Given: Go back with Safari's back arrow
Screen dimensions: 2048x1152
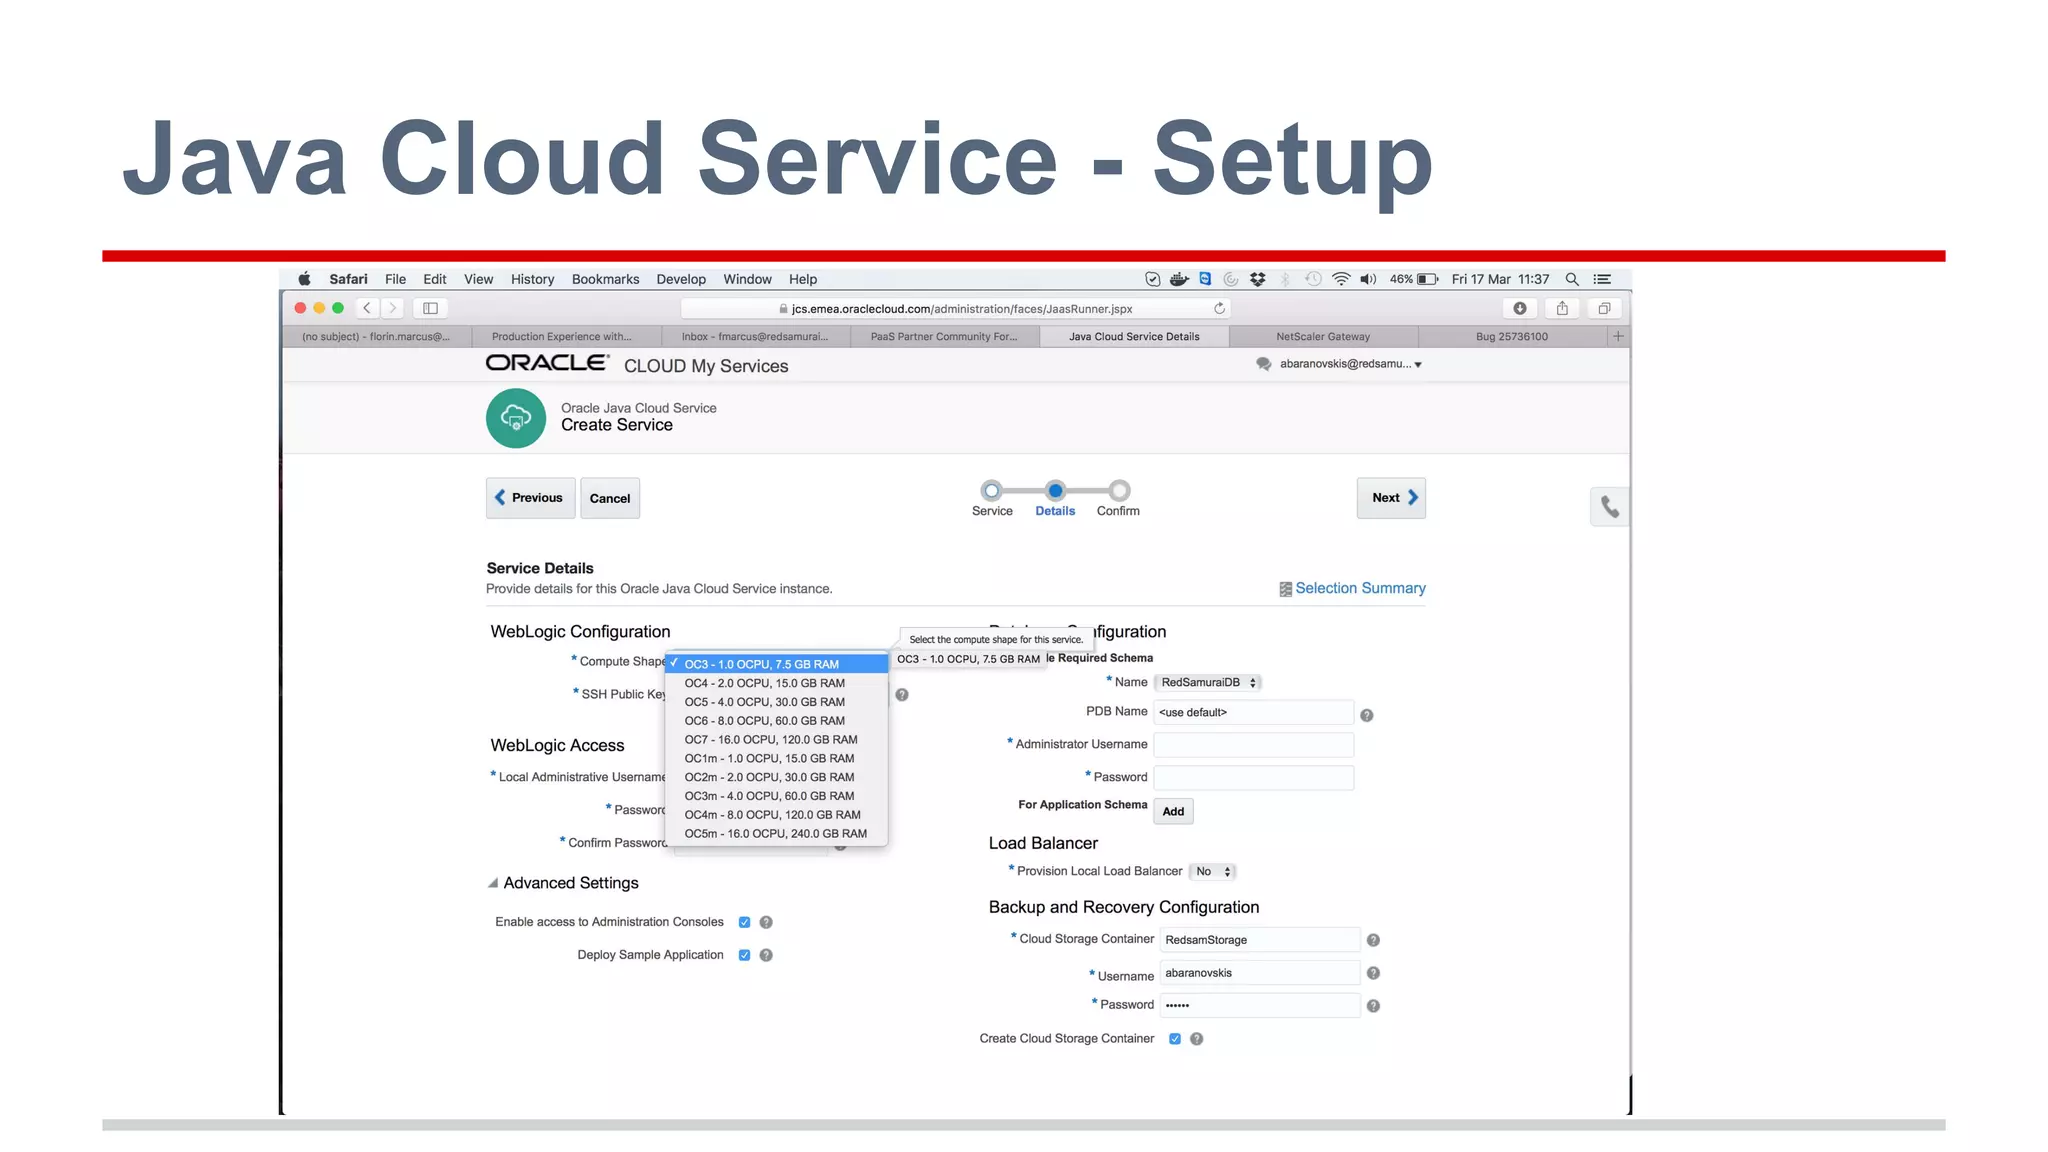Looking at the screenshot, I should (x=367, y=308).
